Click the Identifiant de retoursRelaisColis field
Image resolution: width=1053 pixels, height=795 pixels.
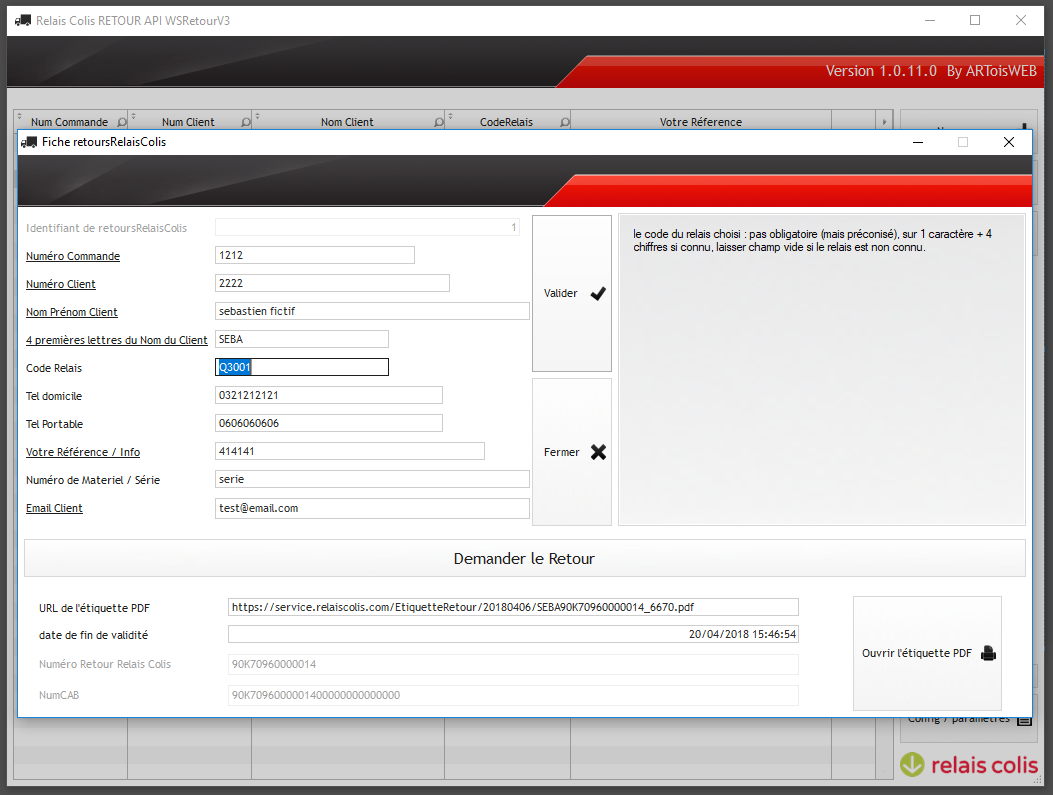tap(367, 227)
